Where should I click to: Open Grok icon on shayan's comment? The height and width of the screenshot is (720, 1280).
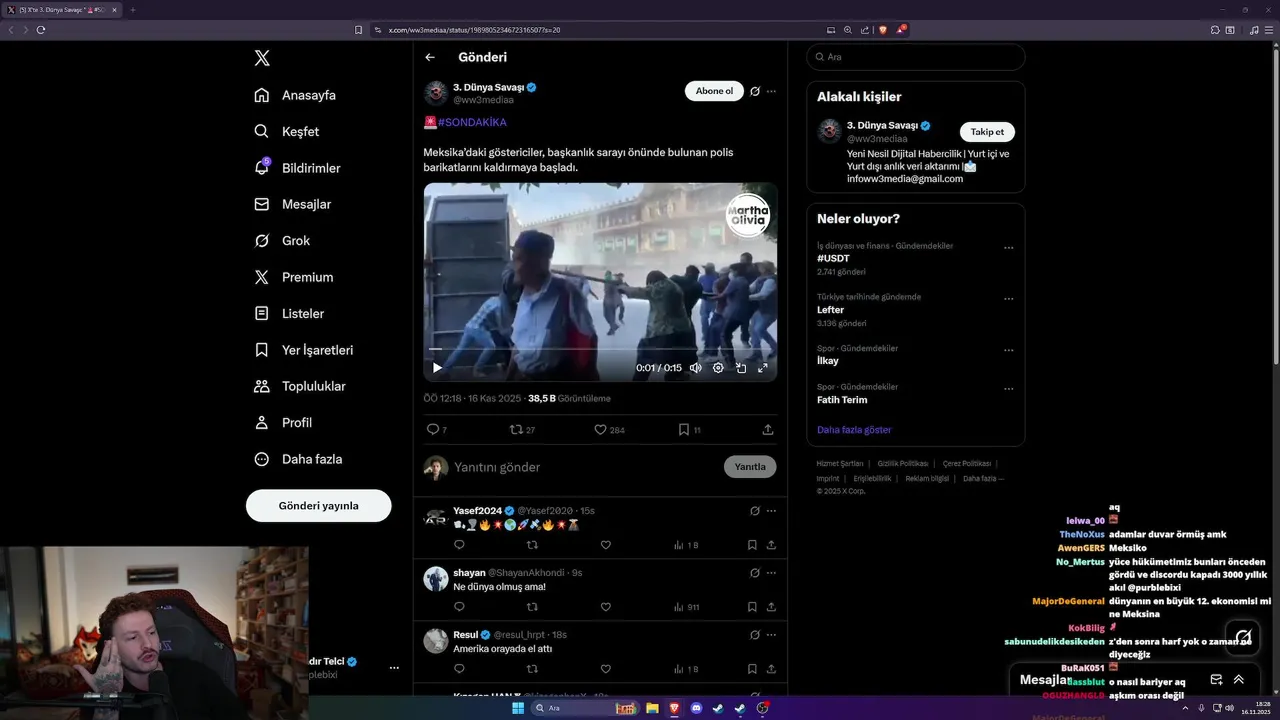(x=755, y=573)
